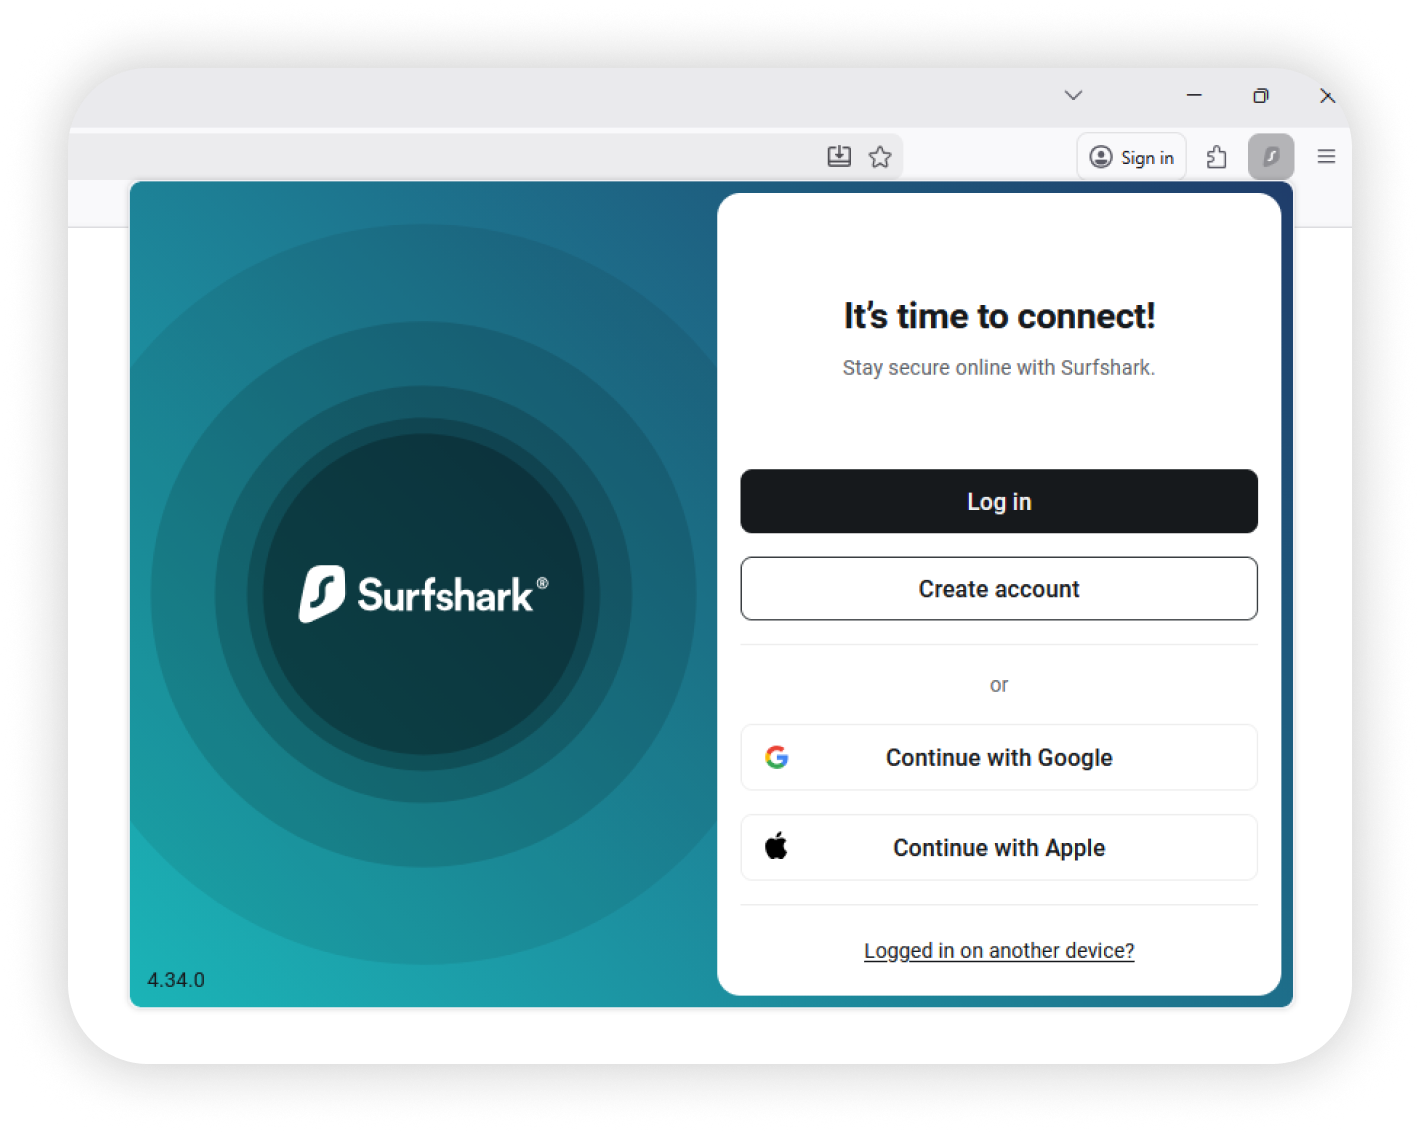This screenshot has height=1132, width=1420.
Task: Choose Continue with Apple
Action: tap(999, 847)
